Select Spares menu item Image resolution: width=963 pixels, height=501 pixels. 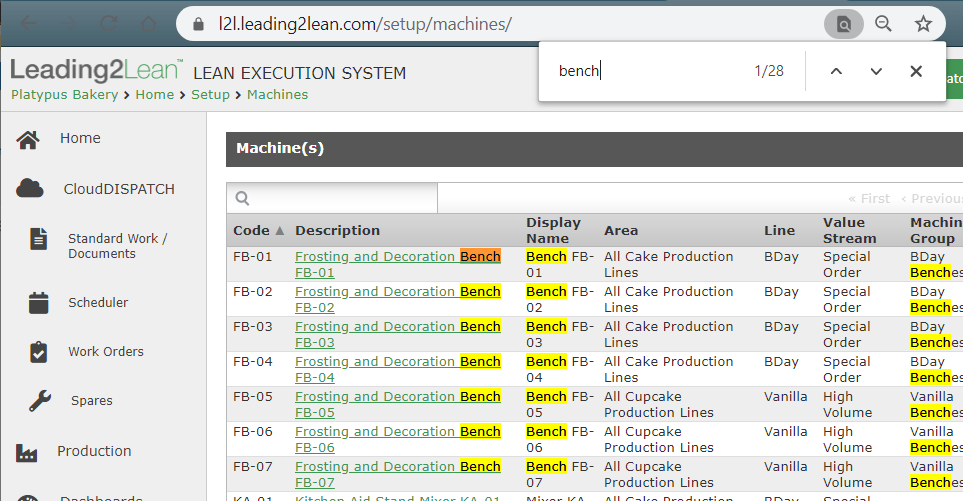pos(92,401)
